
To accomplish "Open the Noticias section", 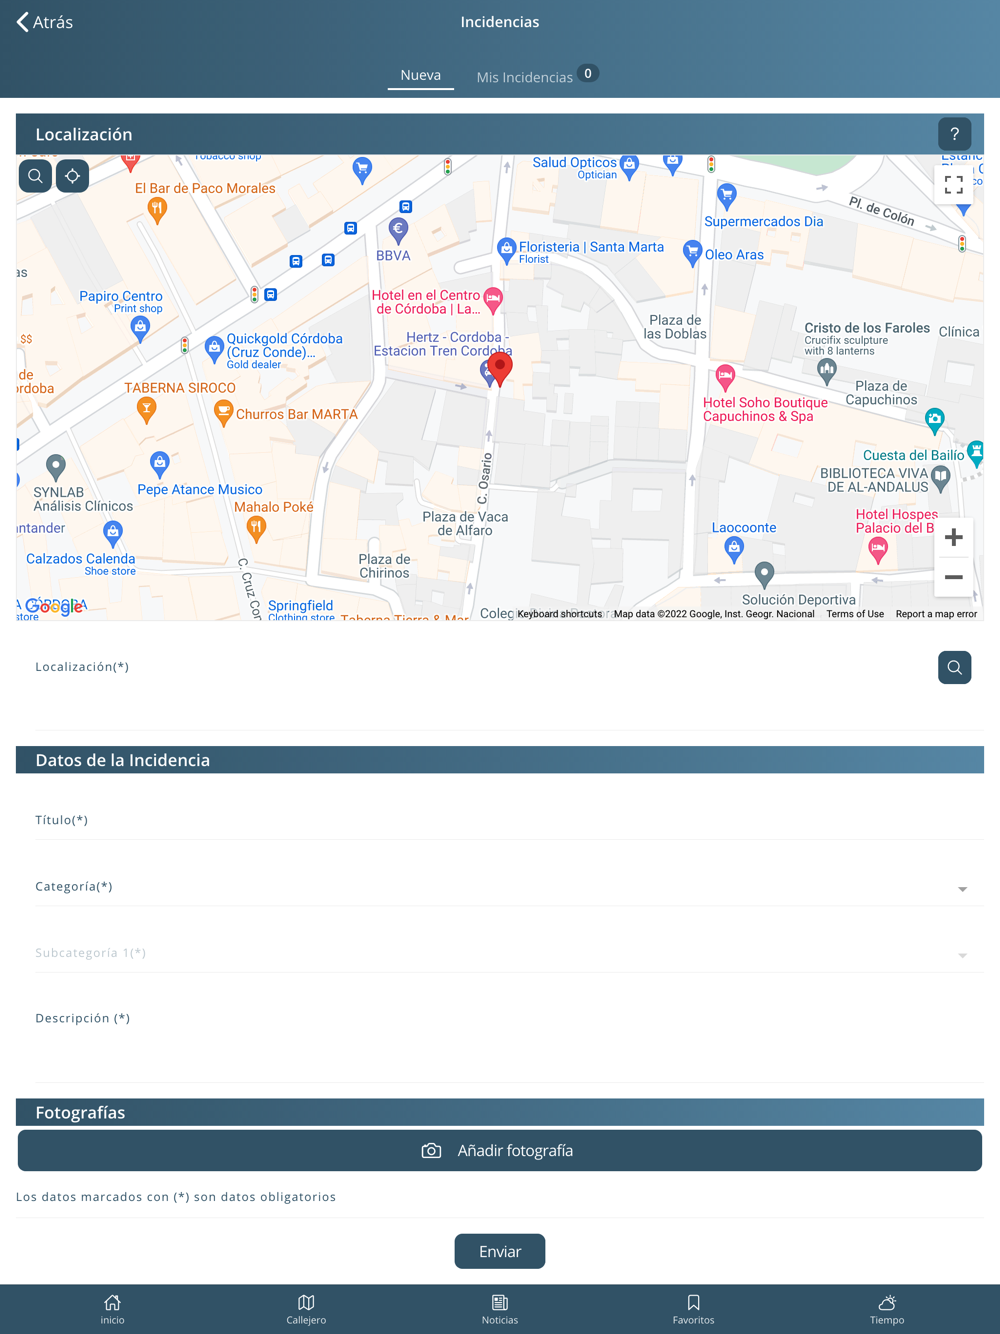I will [x=500, y=1309].
